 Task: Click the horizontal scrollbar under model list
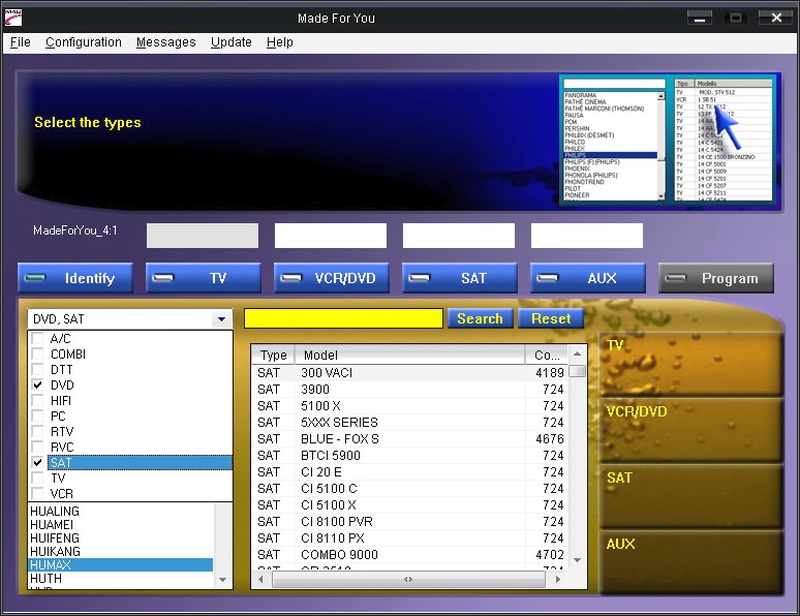(408, 579)
